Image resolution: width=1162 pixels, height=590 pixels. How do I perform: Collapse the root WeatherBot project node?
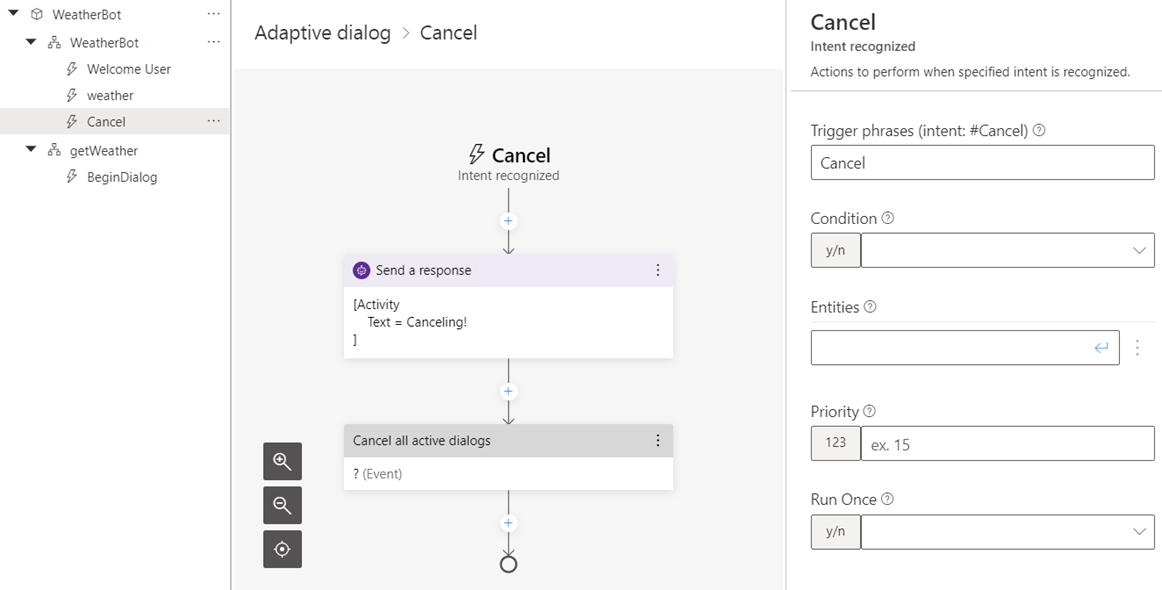coord(14,15)
